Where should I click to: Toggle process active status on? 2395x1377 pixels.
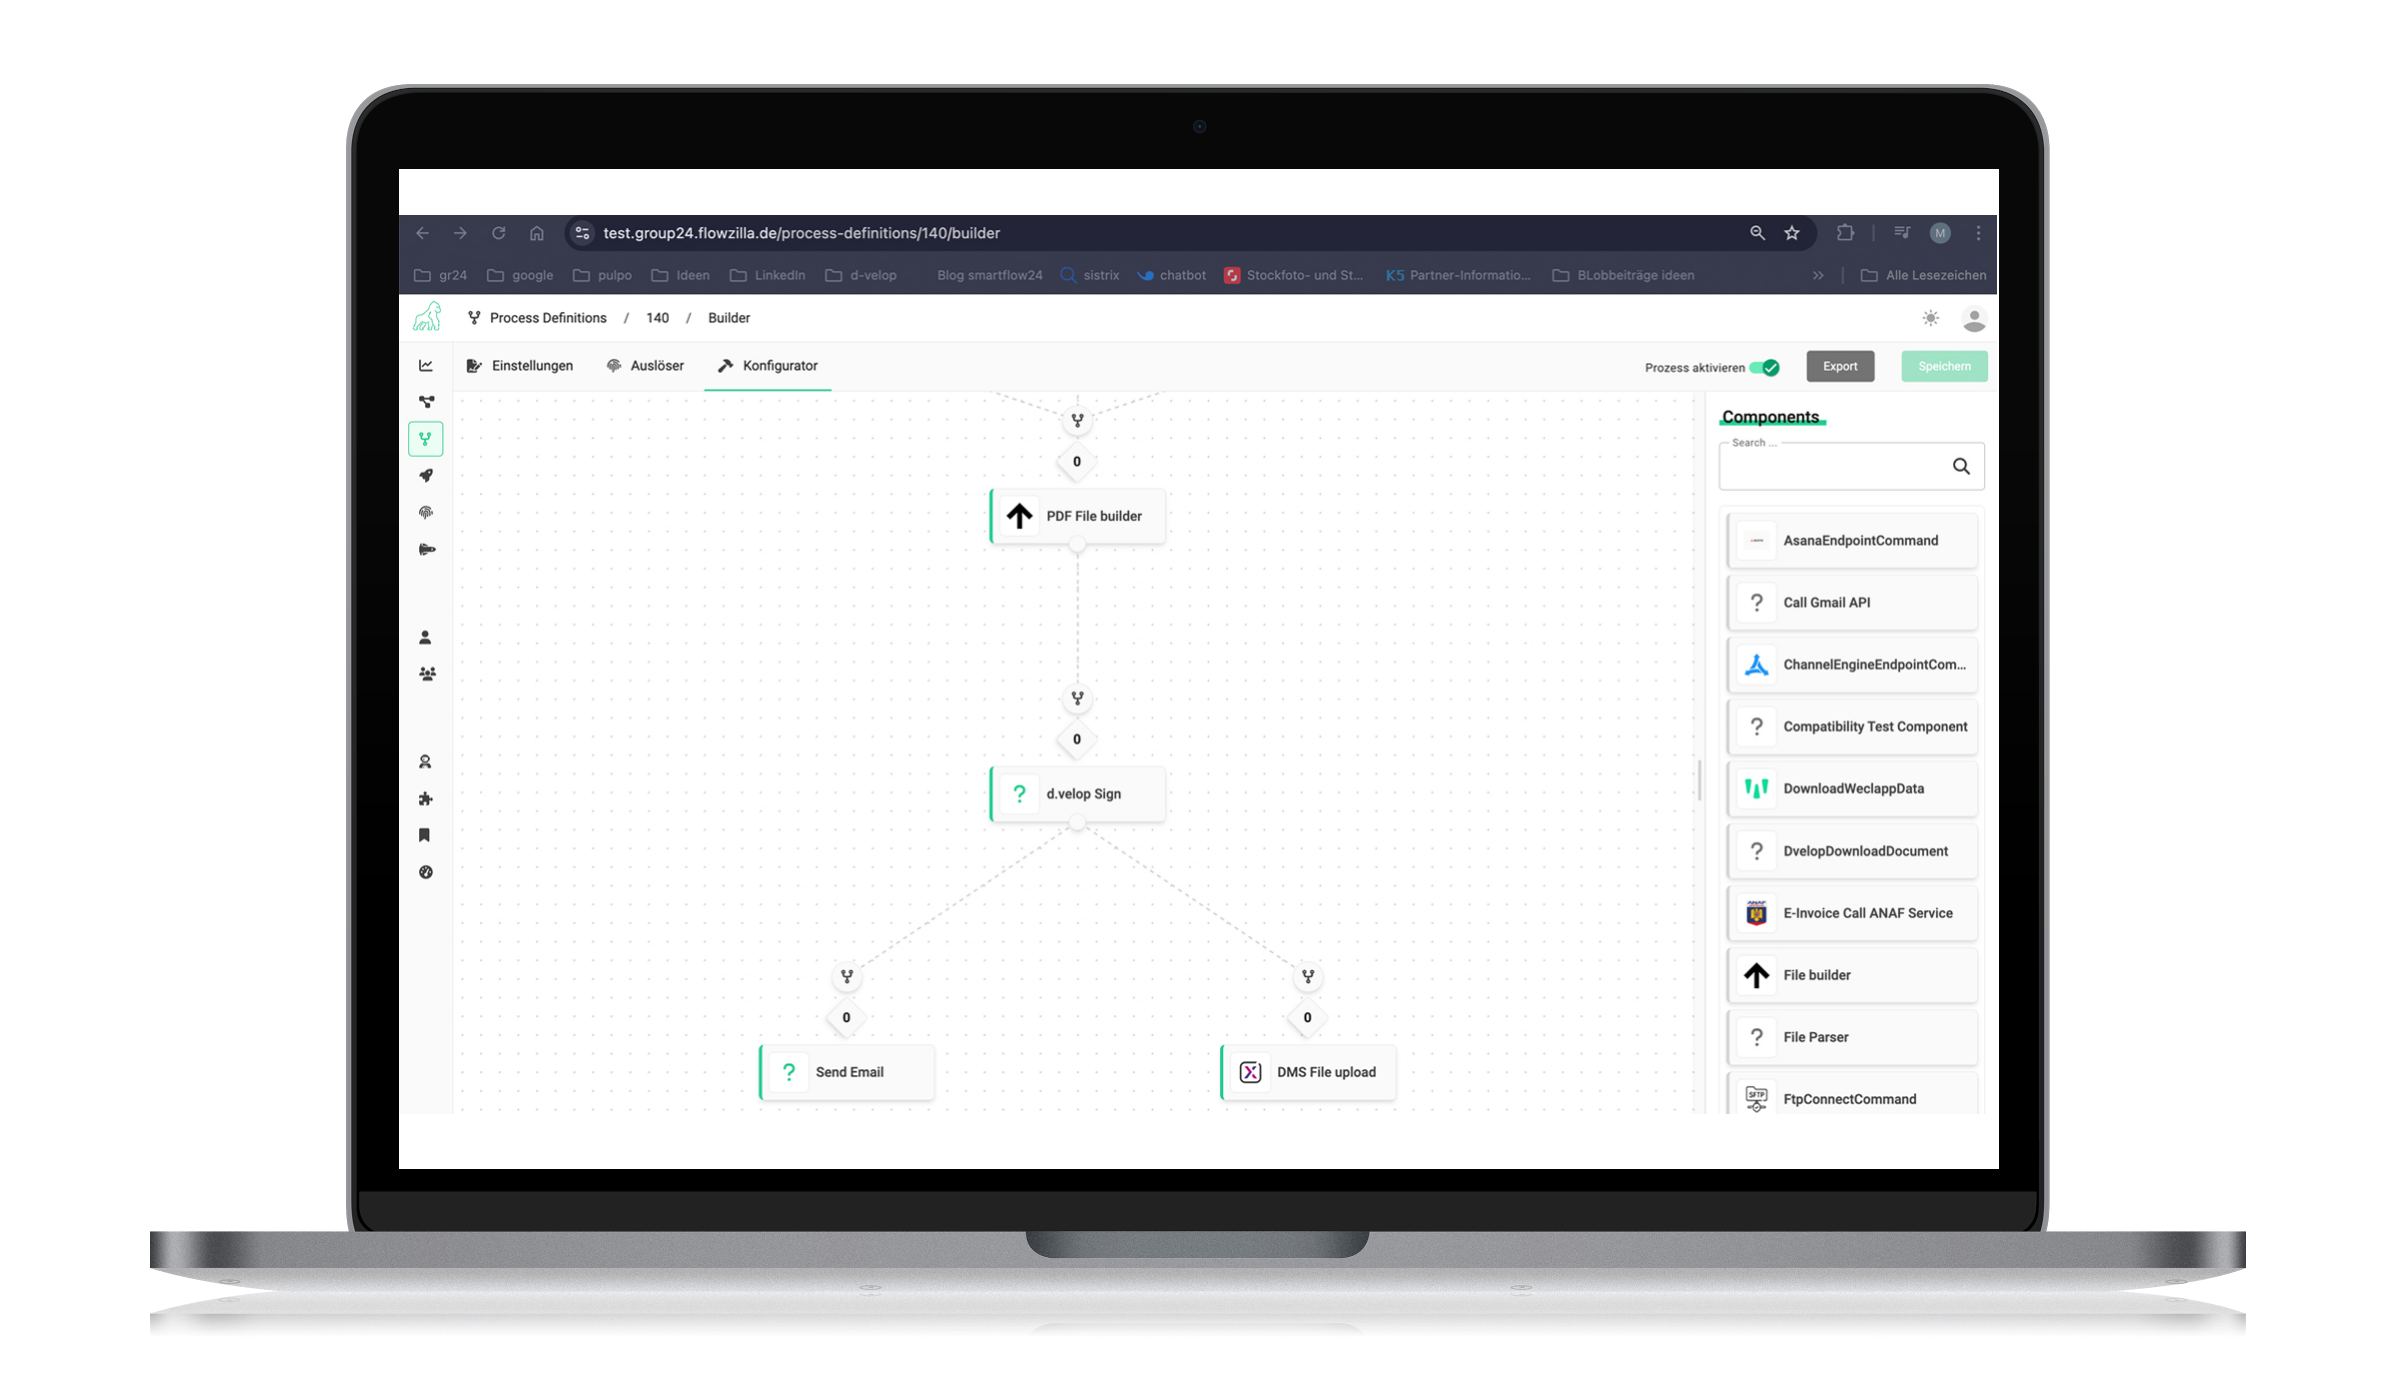click(x=1768, y=367)
